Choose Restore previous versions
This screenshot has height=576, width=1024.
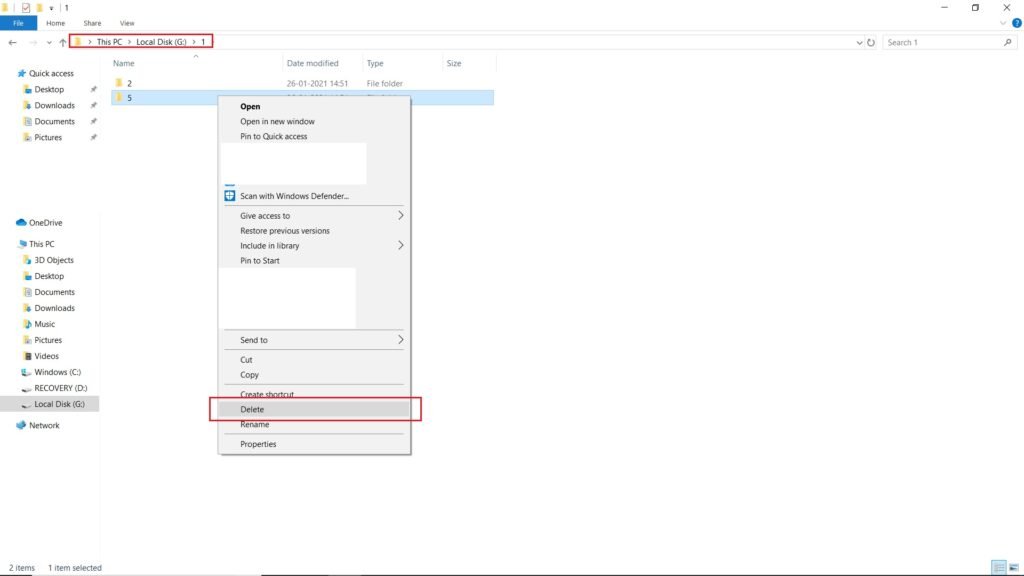[285, 231]
